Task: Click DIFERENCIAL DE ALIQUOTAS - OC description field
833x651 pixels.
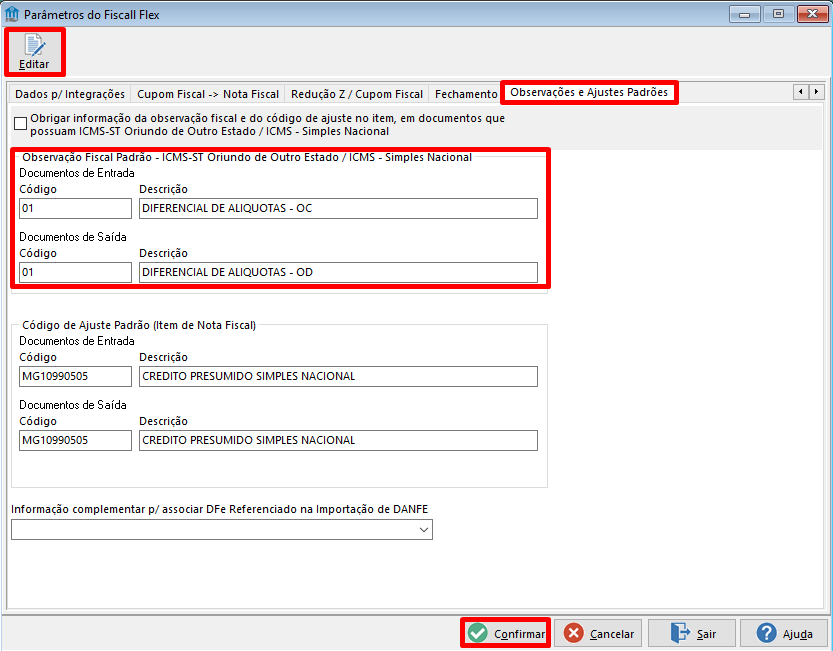Action: point(338,208)
